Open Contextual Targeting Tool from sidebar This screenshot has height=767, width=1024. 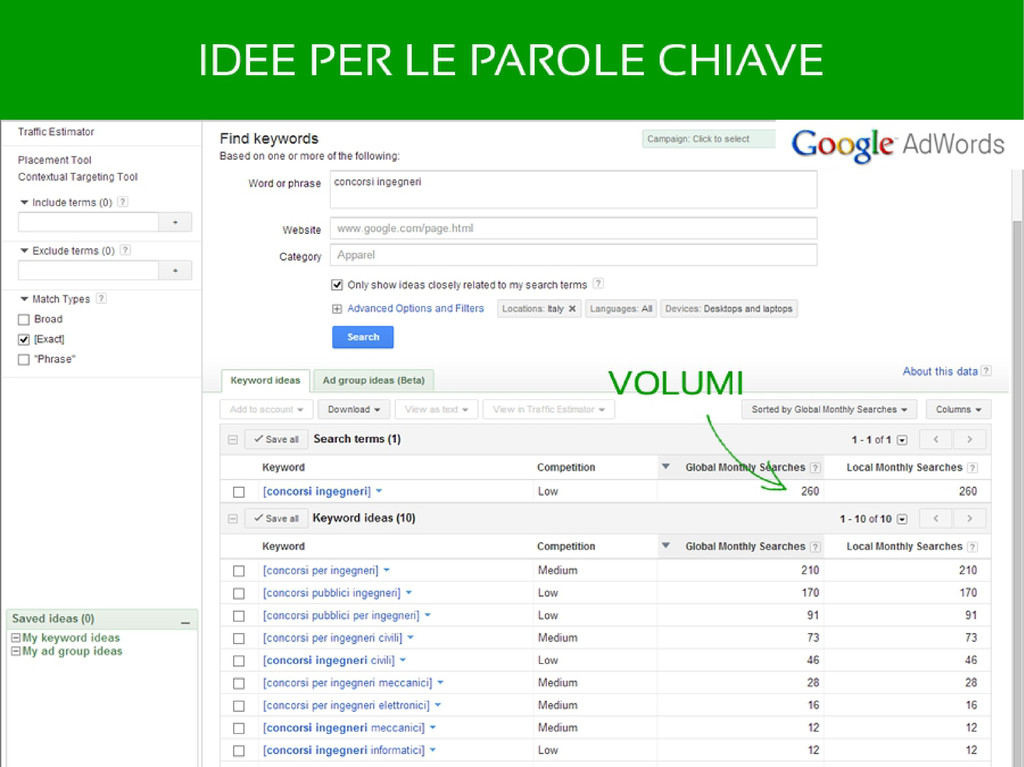[78, 177]
